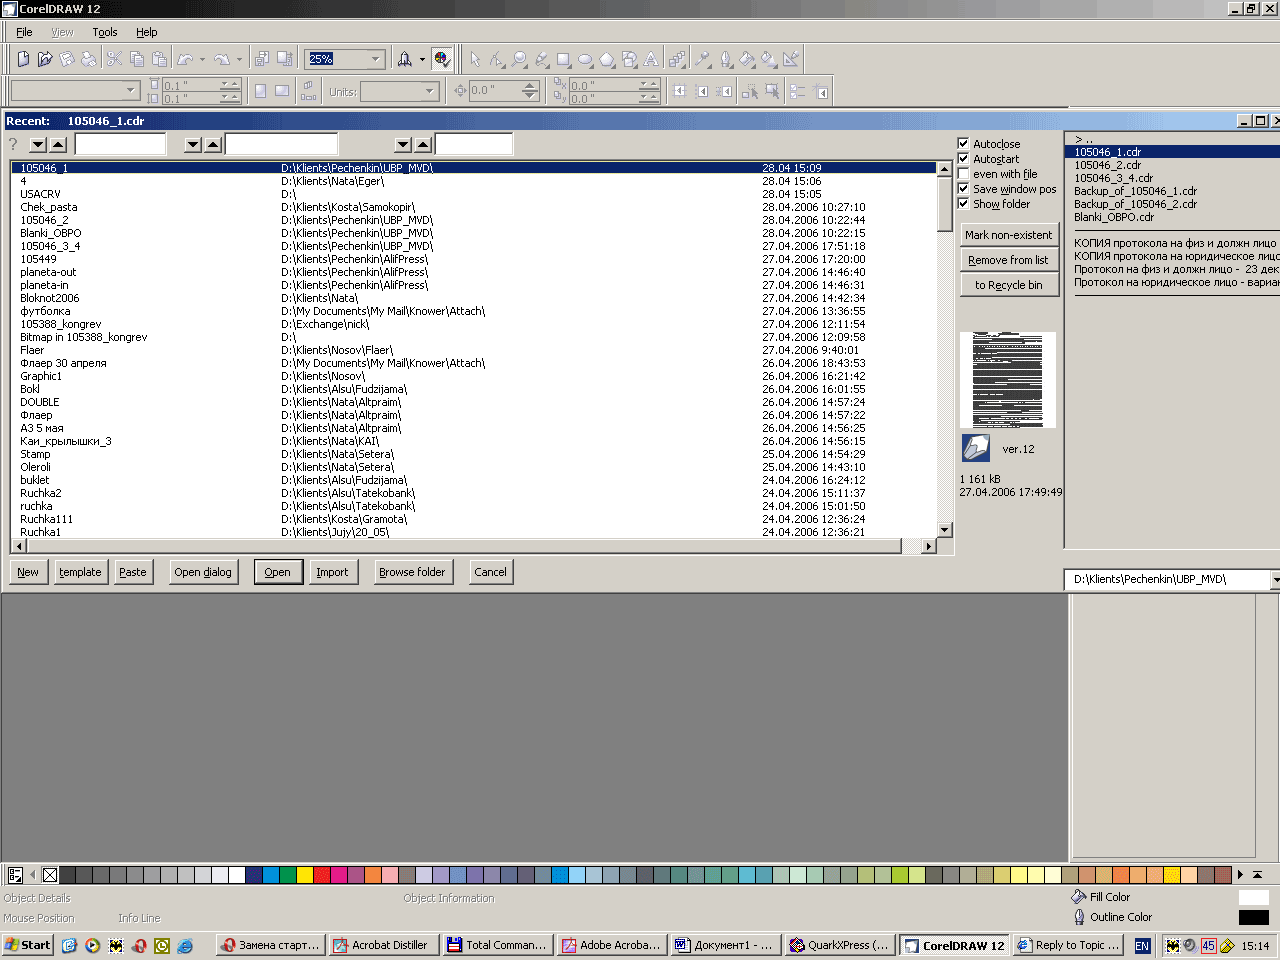This screenshot has width=1280, height=960.
Task: Select the Chek_pasta row in the recent list
Action: pyautogui.click(x=475, y=207)
